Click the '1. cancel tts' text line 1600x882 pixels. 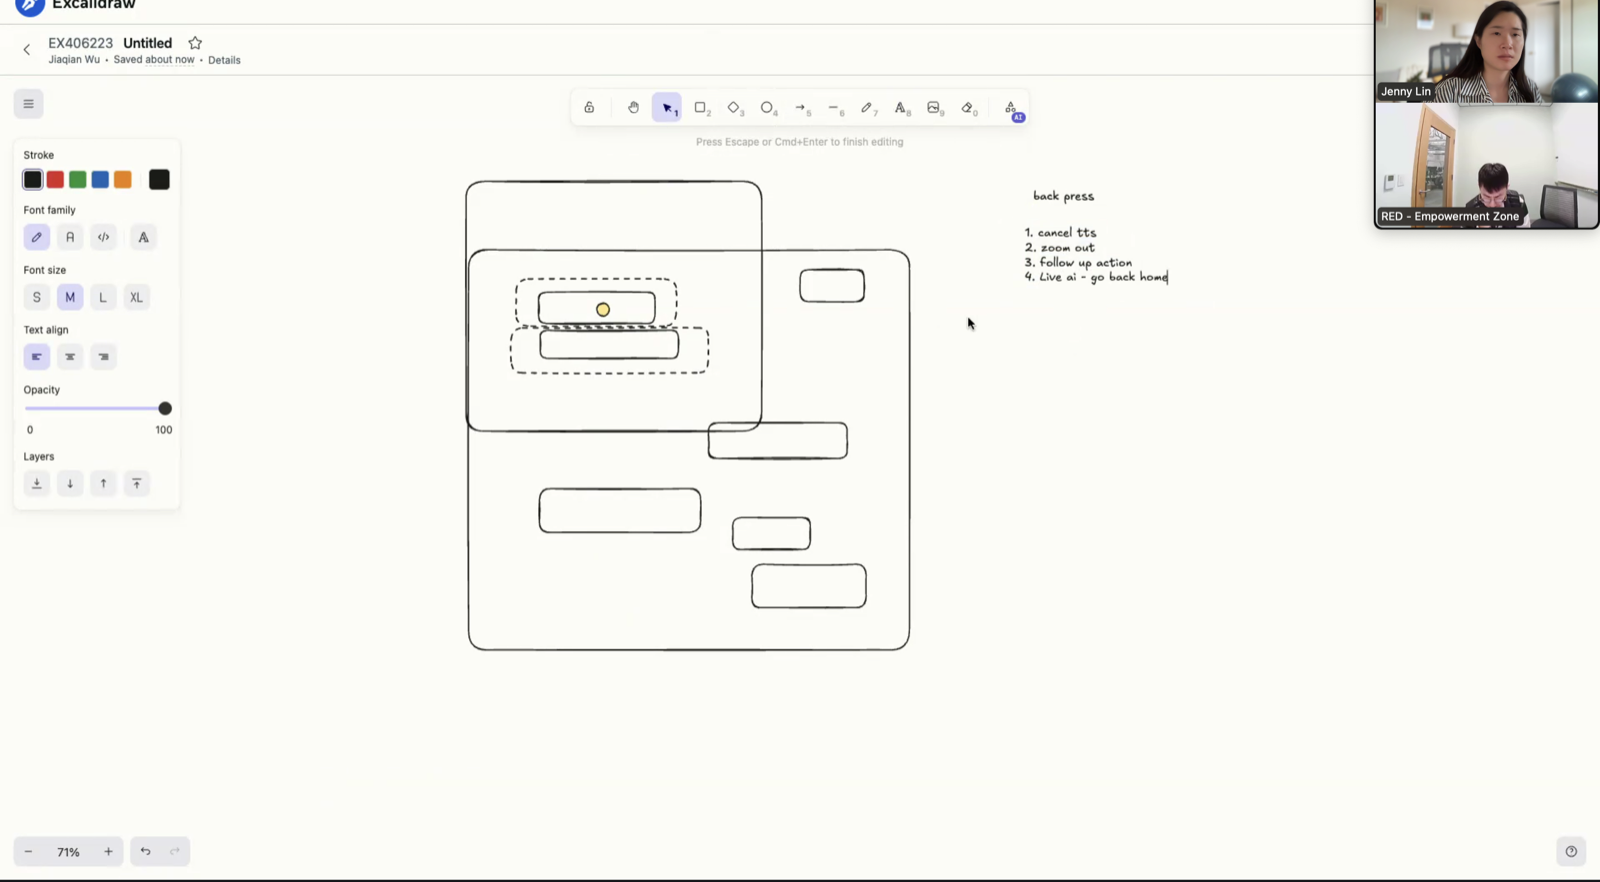[1060, 233]
